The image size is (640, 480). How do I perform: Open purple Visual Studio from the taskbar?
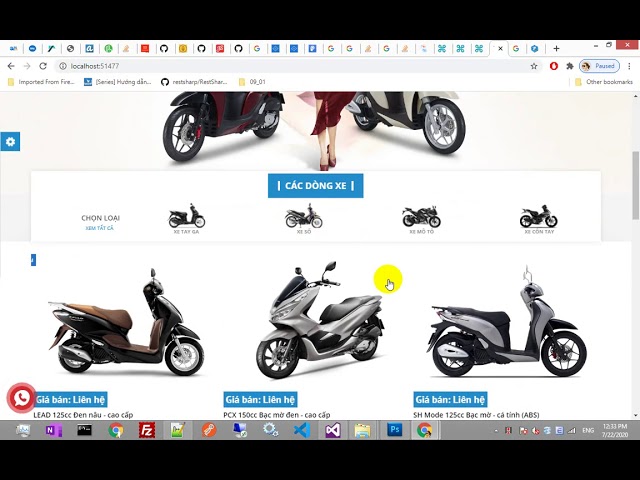[333, 430]
